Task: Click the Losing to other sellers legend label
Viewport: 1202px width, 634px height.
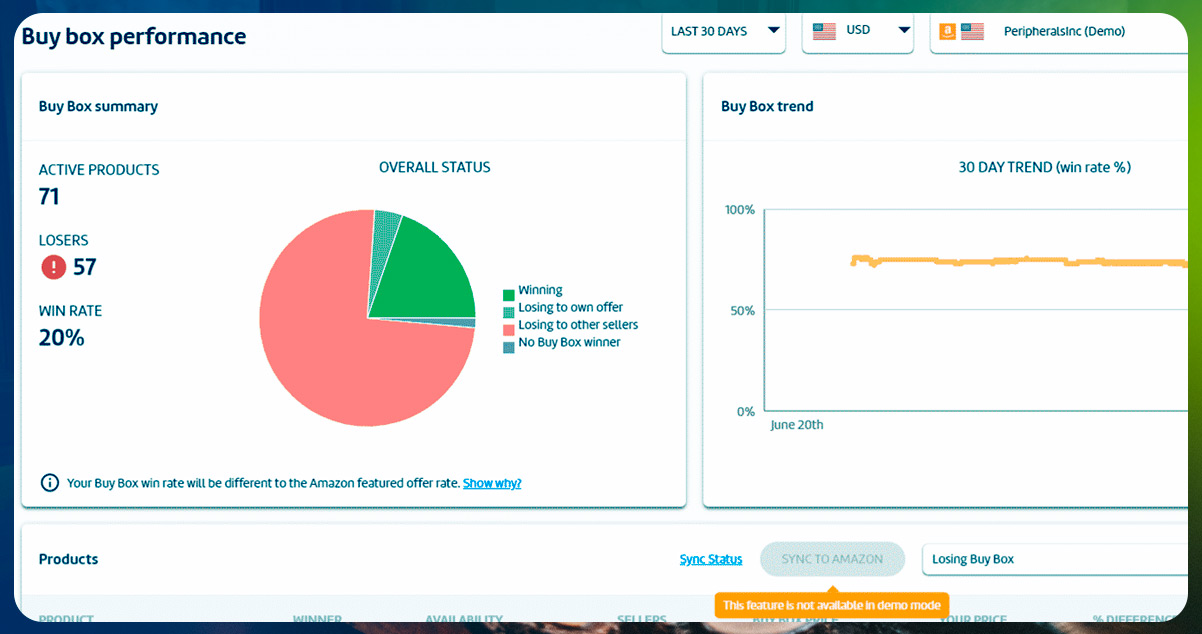Action: click(x=578, y=324)
